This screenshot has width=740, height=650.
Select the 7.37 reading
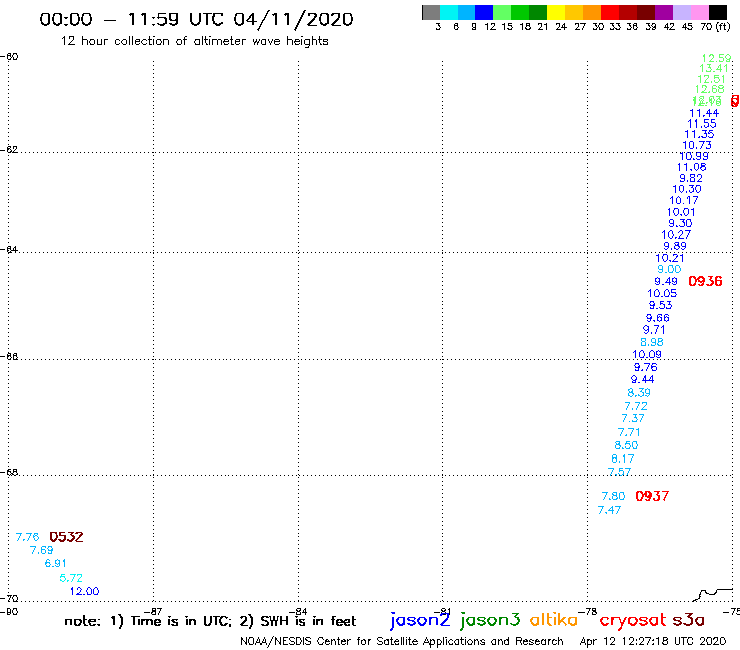point(633,418)
